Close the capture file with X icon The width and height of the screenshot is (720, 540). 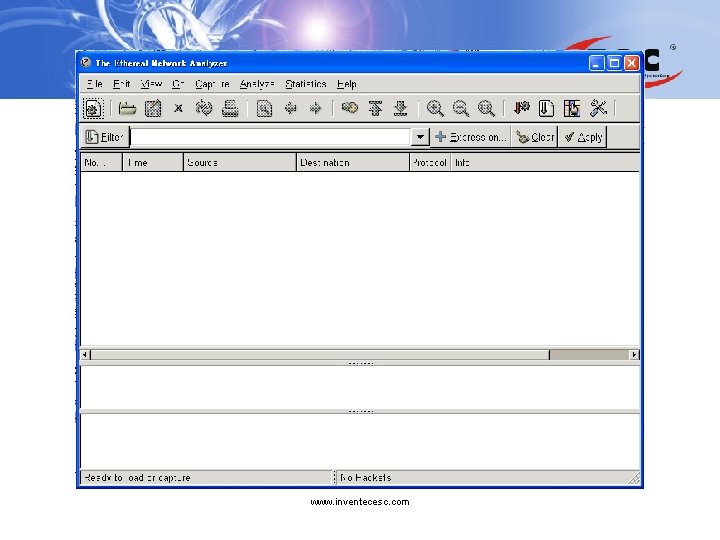tap(178, 108)
